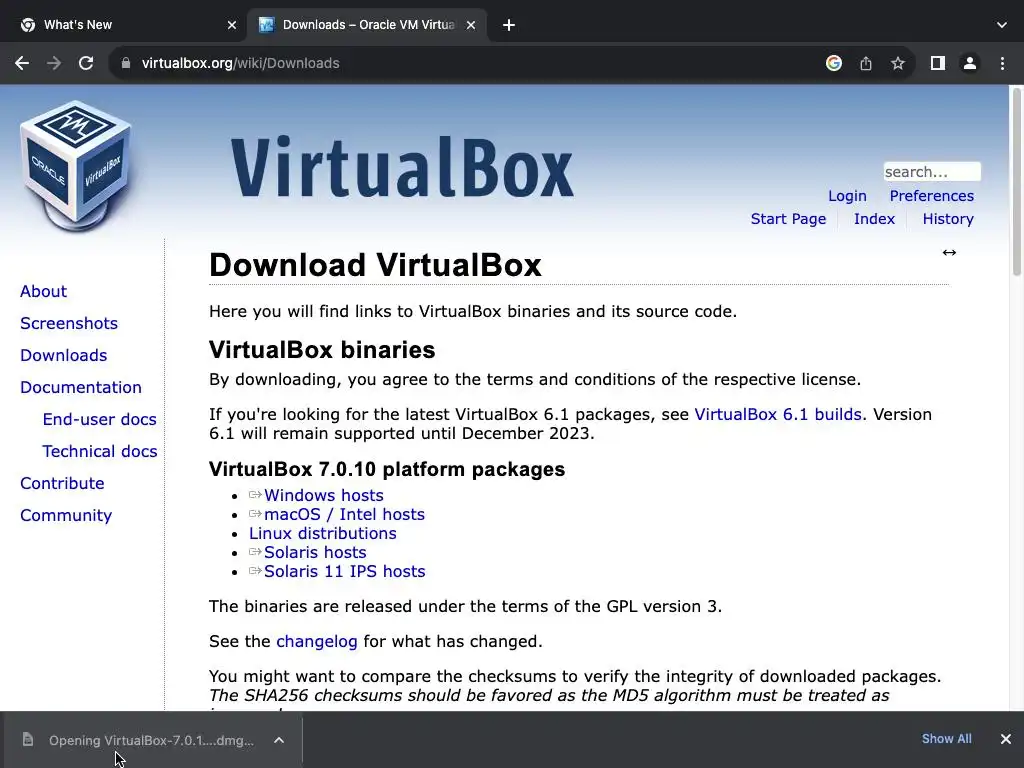Open the Chrome three-dot menu
This screenshot has height=768, width=1024.
coord(1002,63)
